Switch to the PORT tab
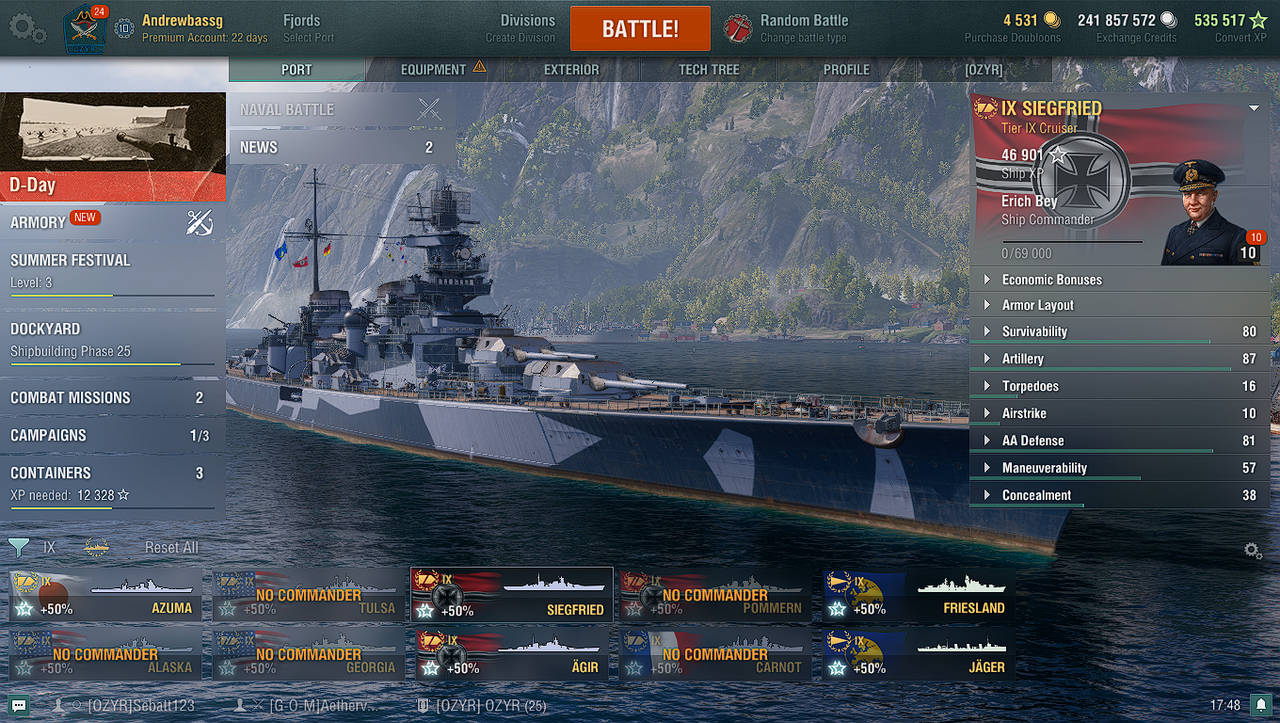Image resolution: width=1280 pixels, height=723 pixels. [x=297, y=69]
